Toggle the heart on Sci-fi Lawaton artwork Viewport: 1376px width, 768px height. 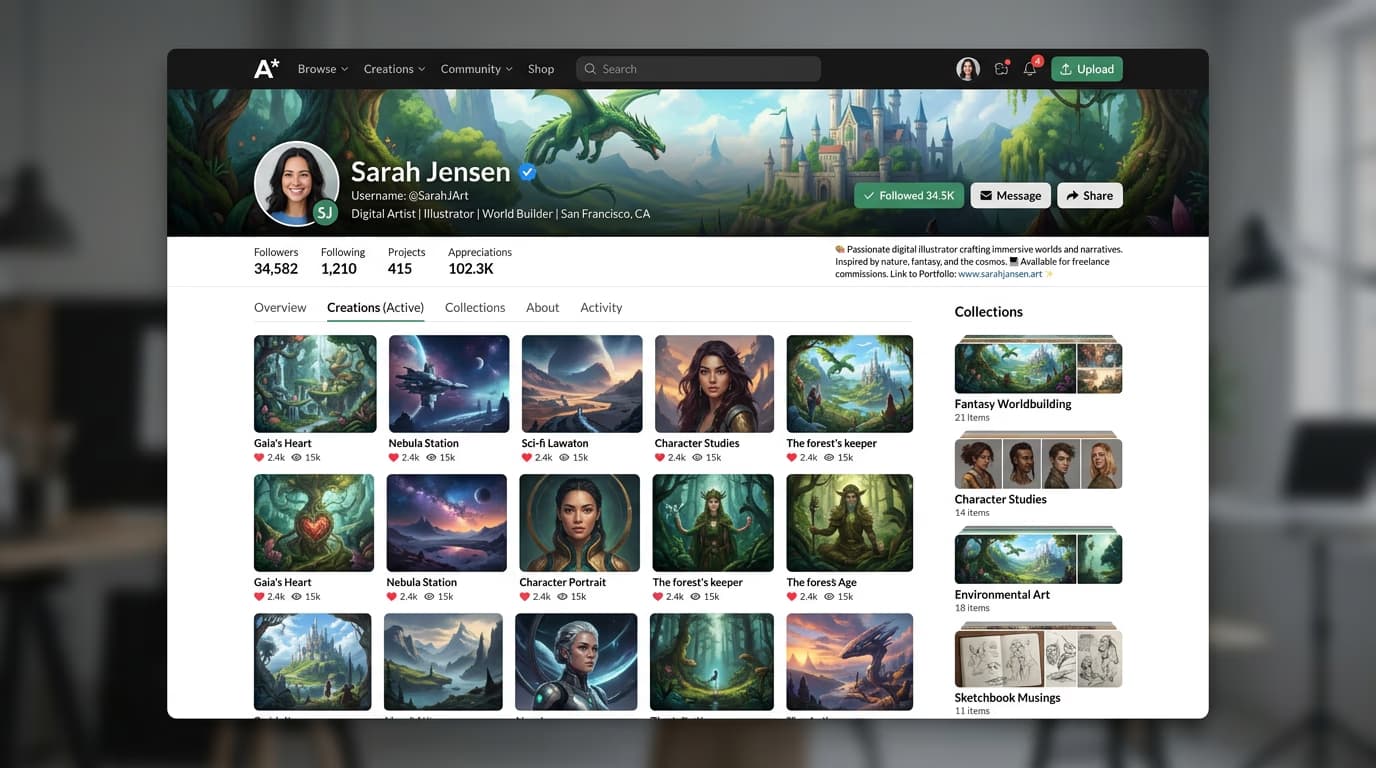(x=527, y=457)
